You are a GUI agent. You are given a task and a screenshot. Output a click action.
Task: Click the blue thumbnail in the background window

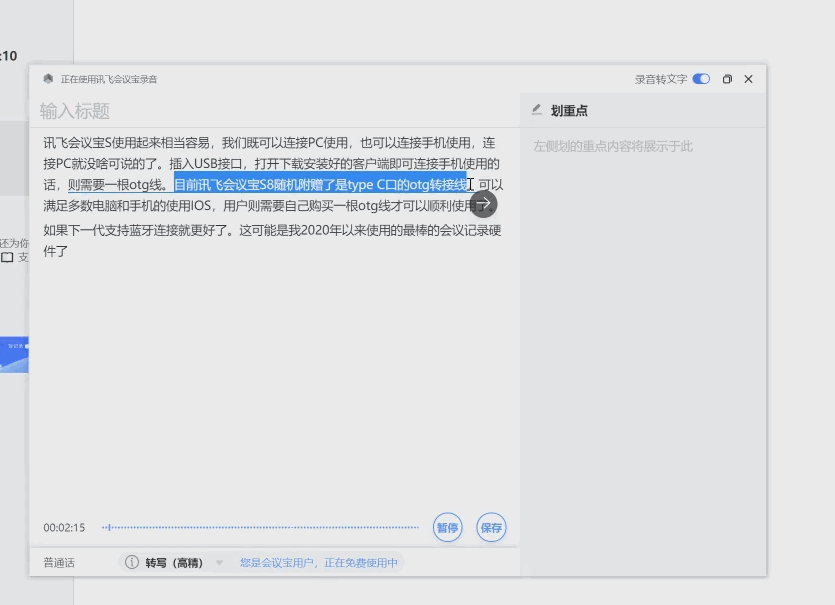pyautogui.click(x=14, y=354)
